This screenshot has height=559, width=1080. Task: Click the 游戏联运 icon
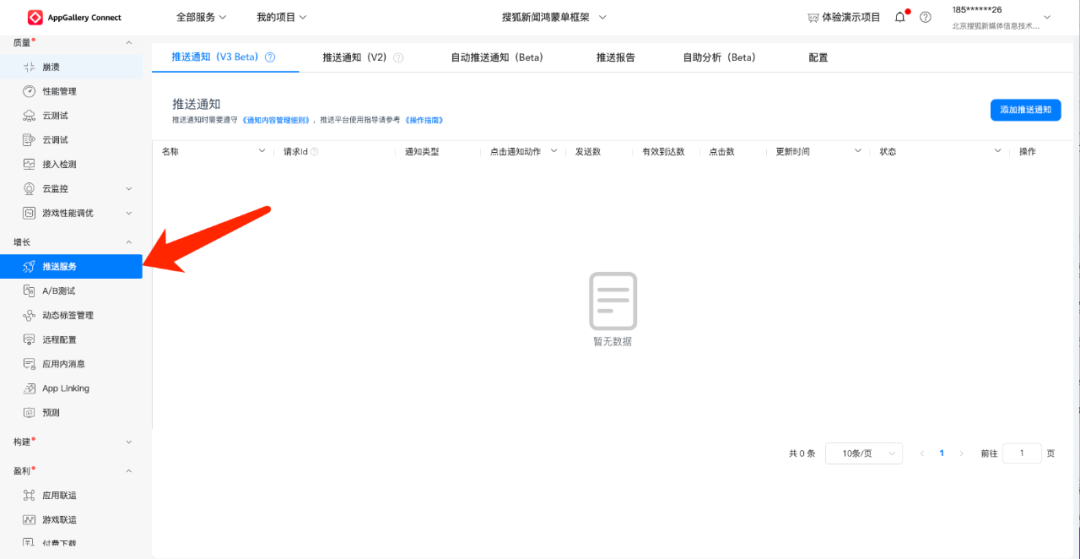click(x=29, y=519)
